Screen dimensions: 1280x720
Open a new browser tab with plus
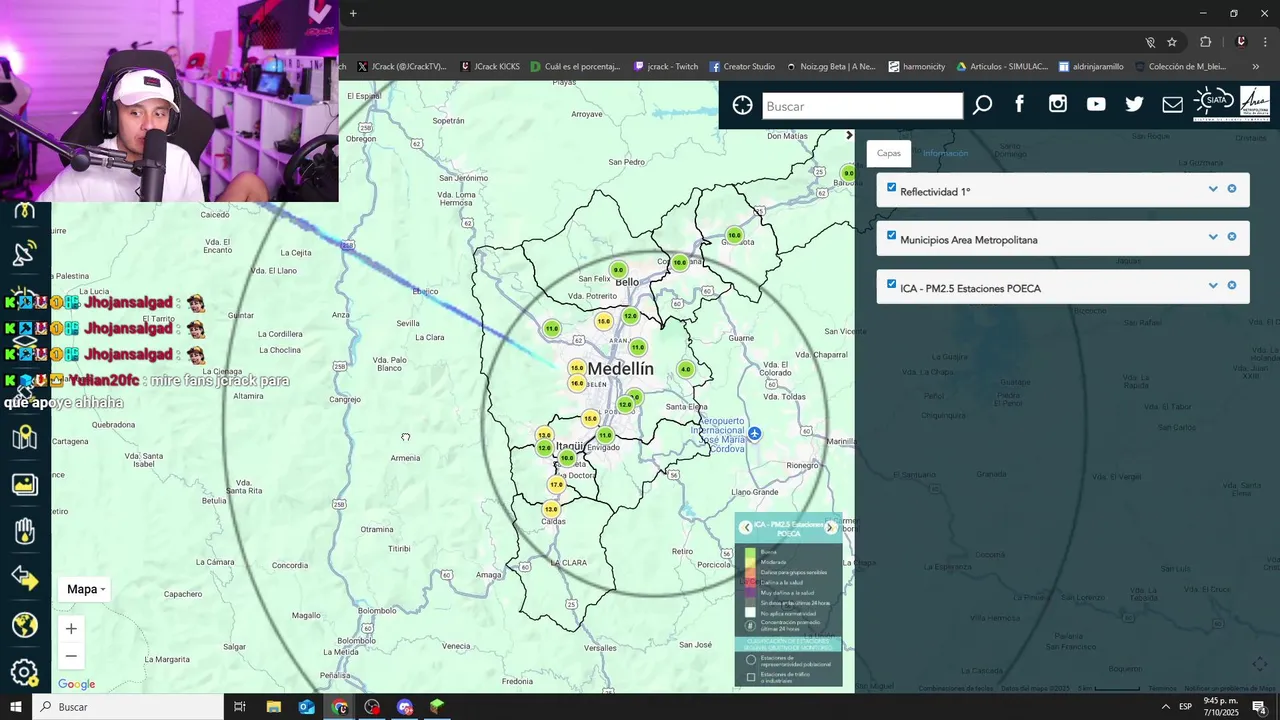coord(353,13)
